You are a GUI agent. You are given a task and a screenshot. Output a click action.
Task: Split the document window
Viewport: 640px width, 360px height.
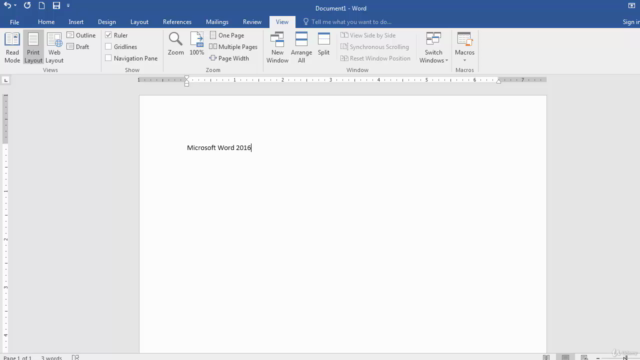coord(324,44)
